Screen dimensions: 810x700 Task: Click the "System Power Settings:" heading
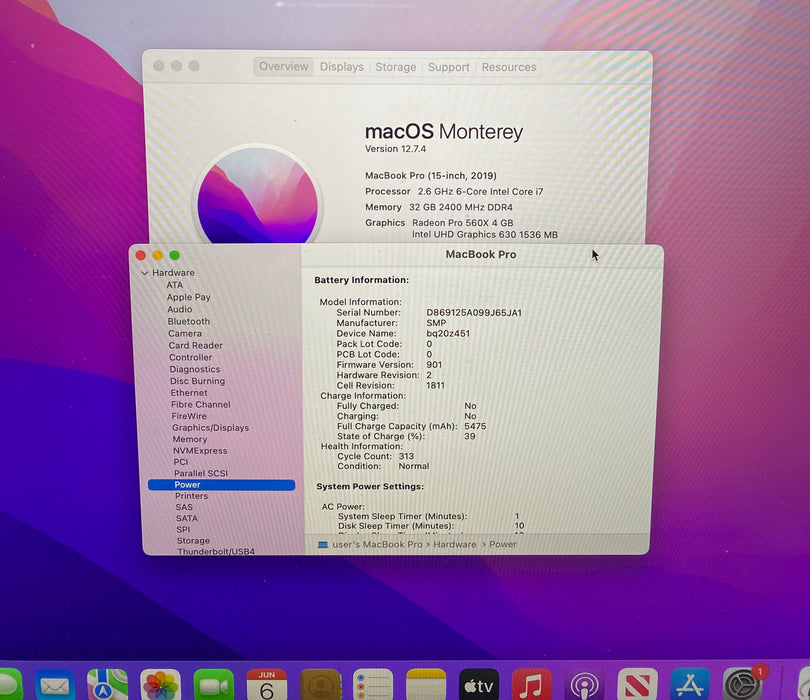370,487
